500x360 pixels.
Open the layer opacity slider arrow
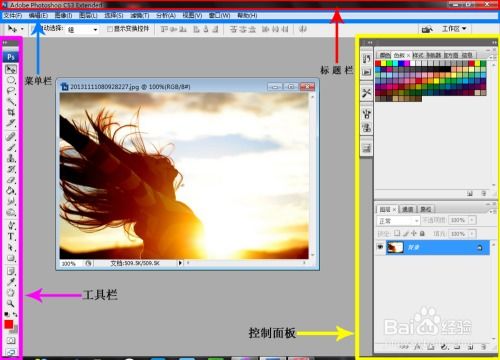tap(472, 220)
